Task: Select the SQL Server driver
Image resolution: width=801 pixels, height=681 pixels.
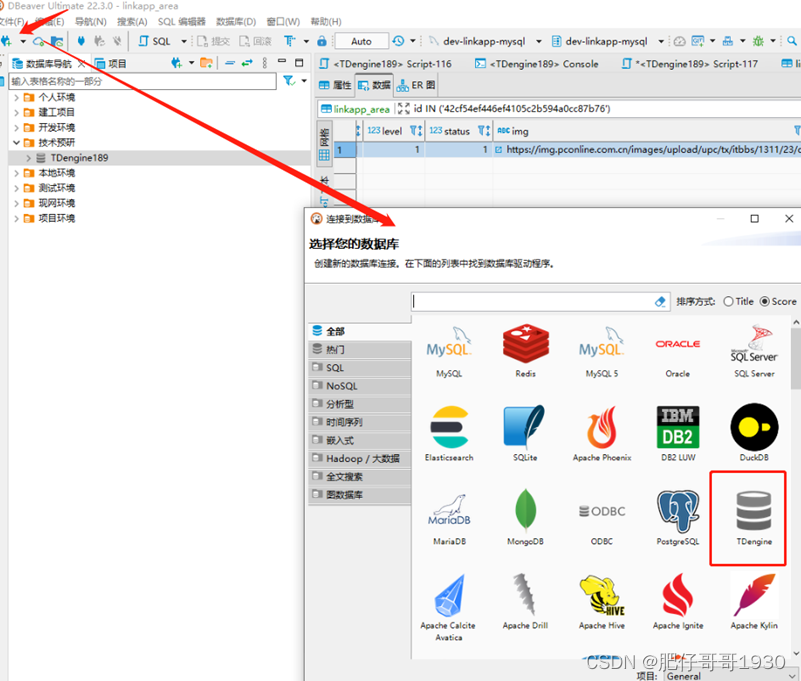Action: coord(754,351)
